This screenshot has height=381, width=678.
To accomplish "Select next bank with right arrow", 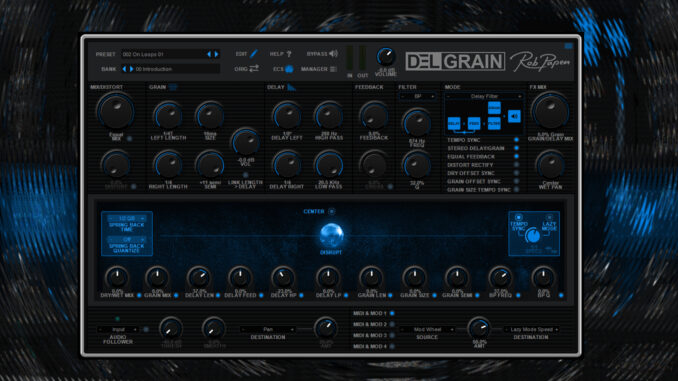I will click(131, 69).
